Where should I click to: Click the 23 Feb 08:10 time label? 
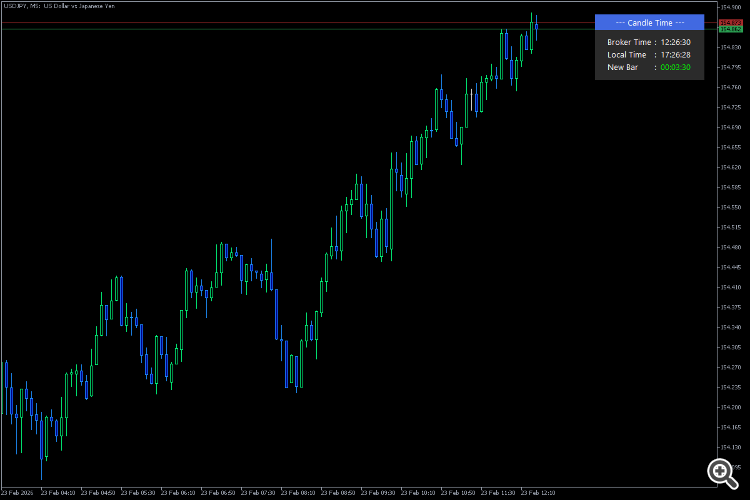(x=298, y=492)
